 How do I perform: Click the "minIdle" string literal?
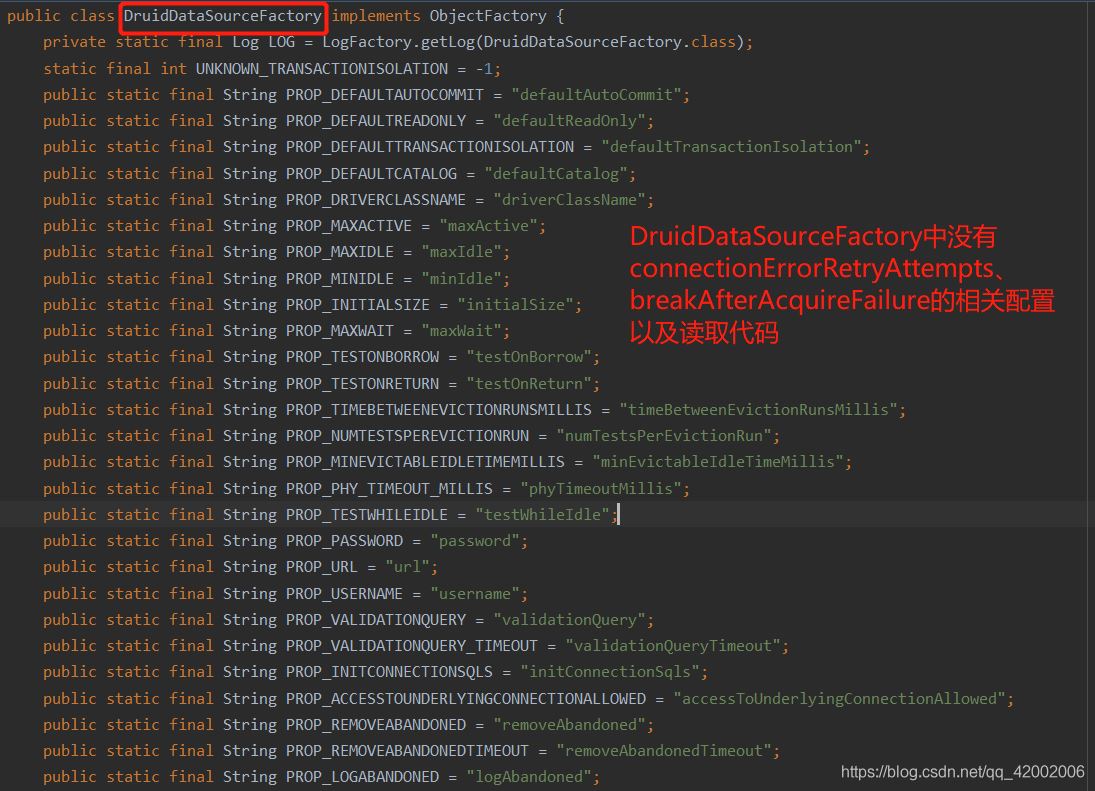[x=462, y=279]
